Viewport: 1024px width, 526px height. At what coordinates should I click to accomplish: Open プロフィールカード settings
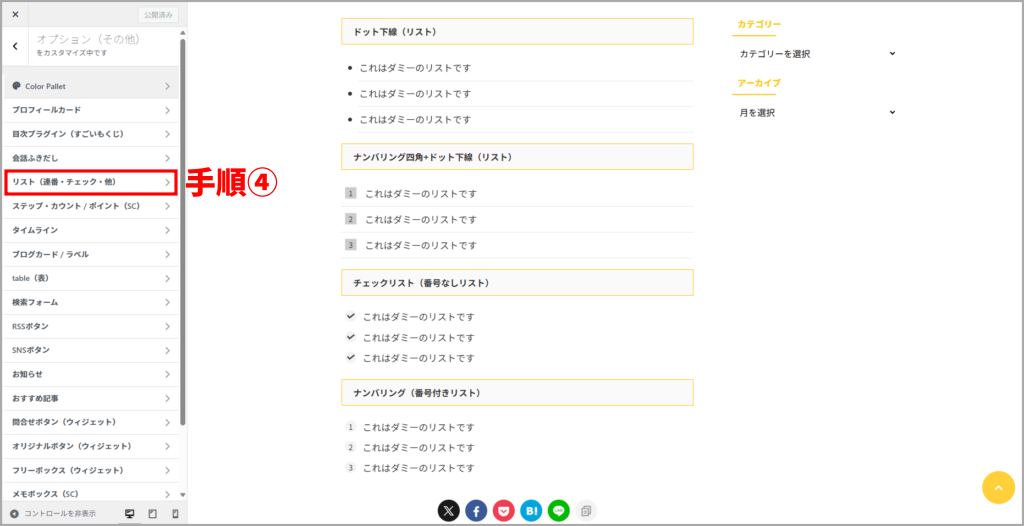click(x=90, y=110)
